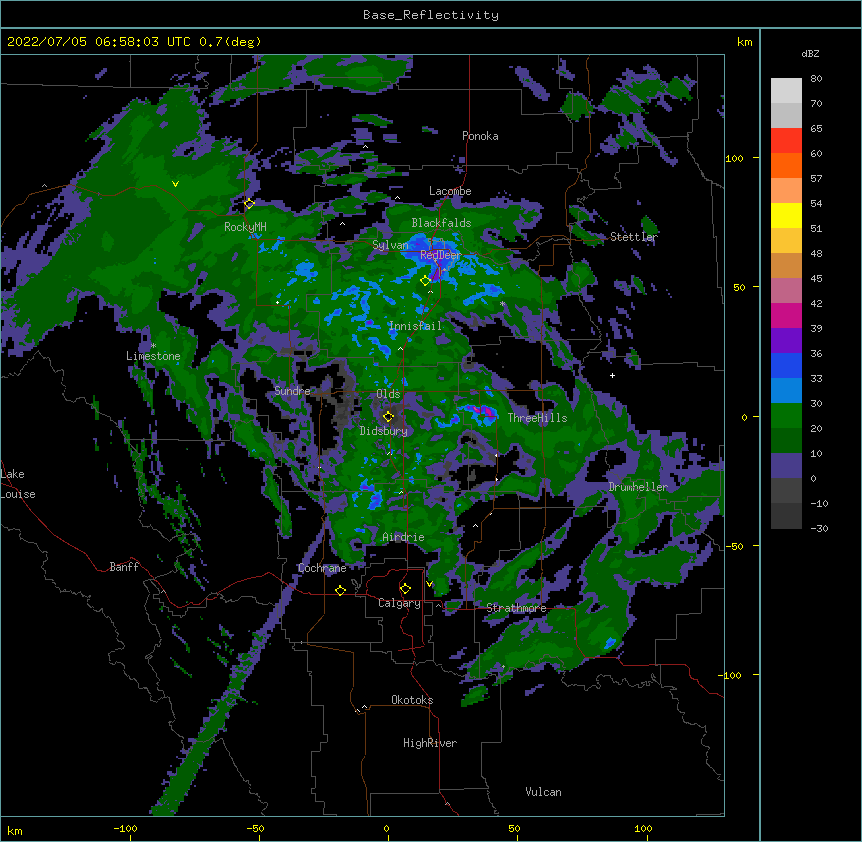Click the Ponoka label

point(480,136)
